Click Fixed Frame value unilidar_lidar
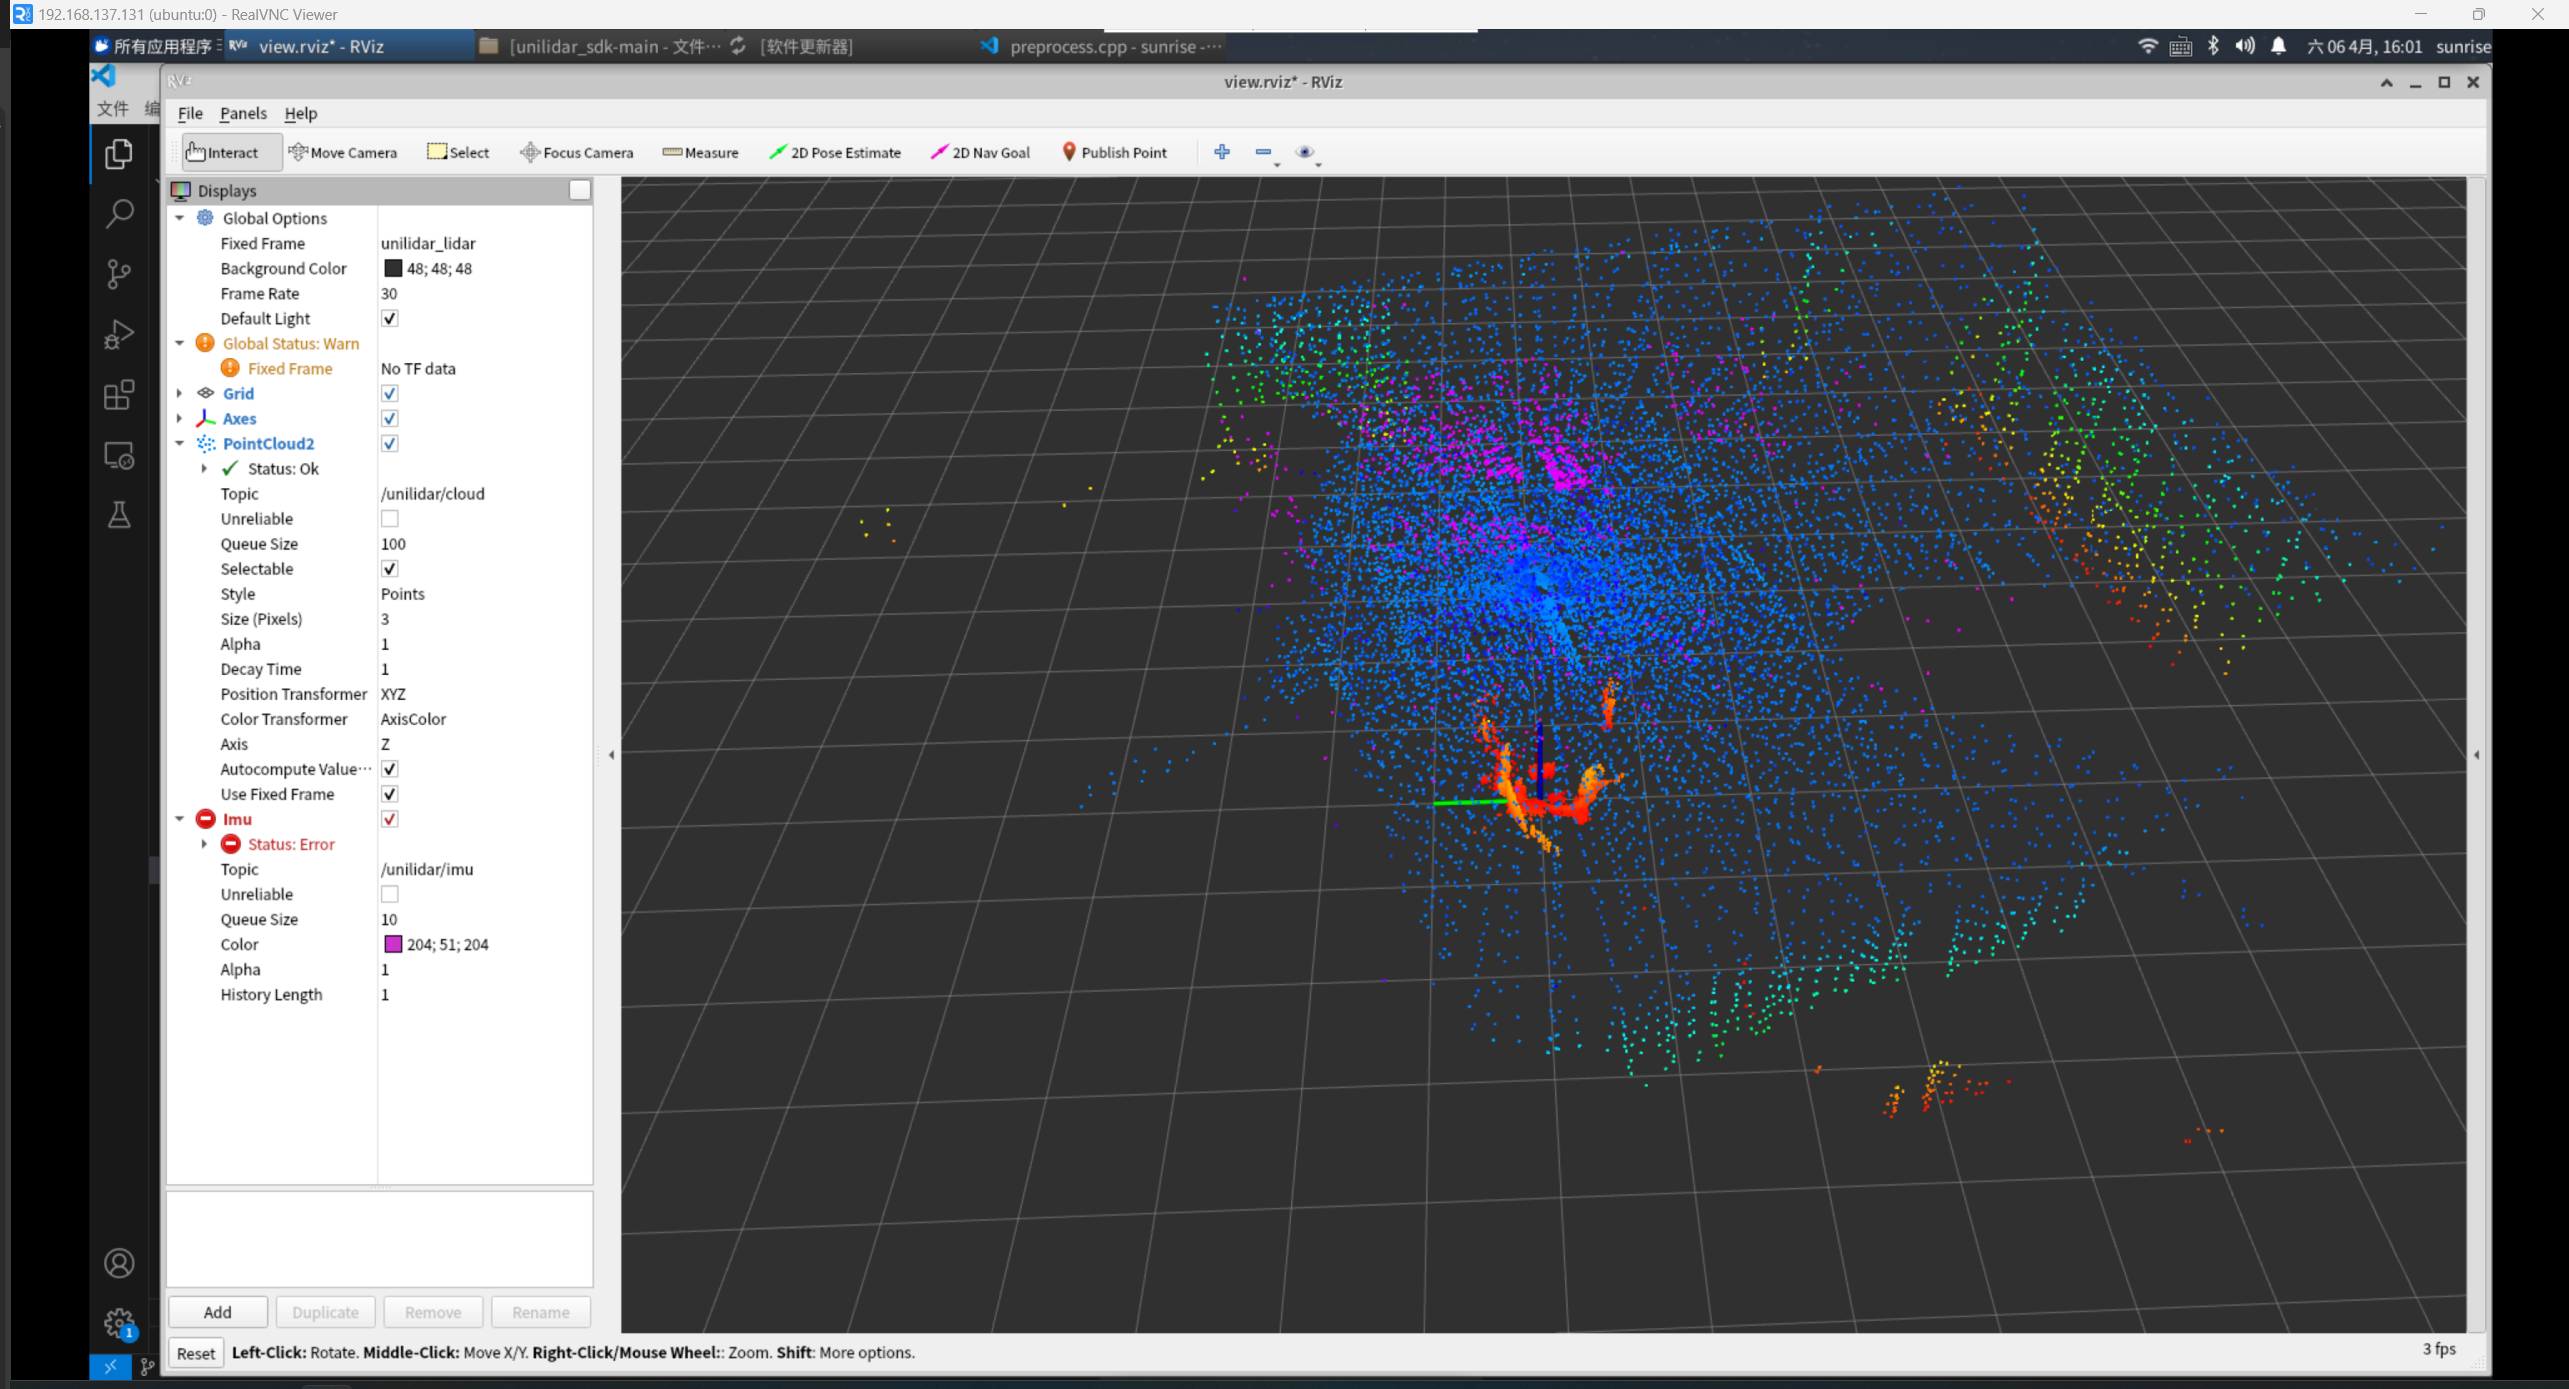The width and height of the screenshot is (2569, 1389). point(428,243)
